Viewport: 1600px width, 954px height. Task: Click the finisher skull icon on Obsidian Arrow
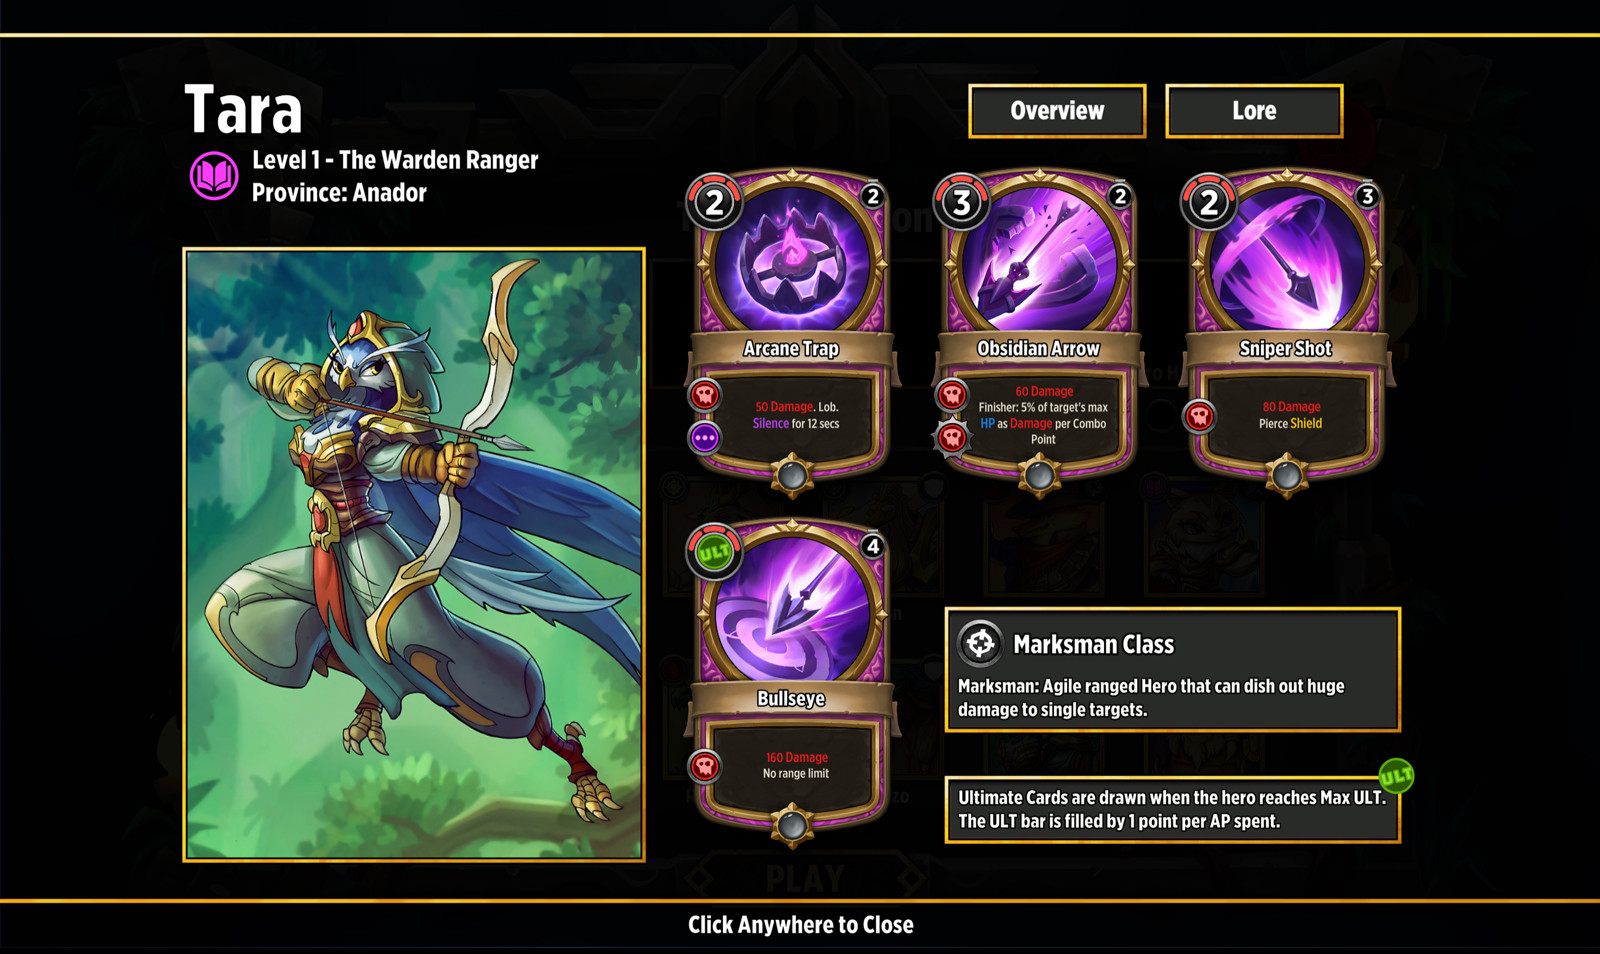[952, 437]
